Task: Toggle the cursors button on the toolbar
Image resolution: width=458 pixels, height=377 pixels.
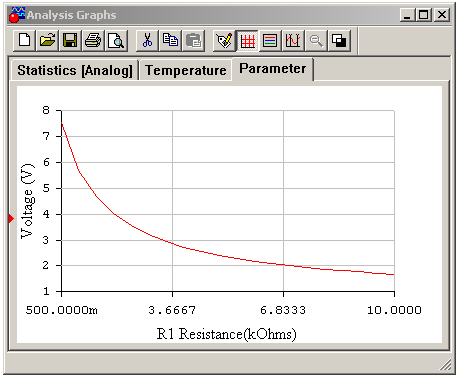Action: (x=293, y=41)
